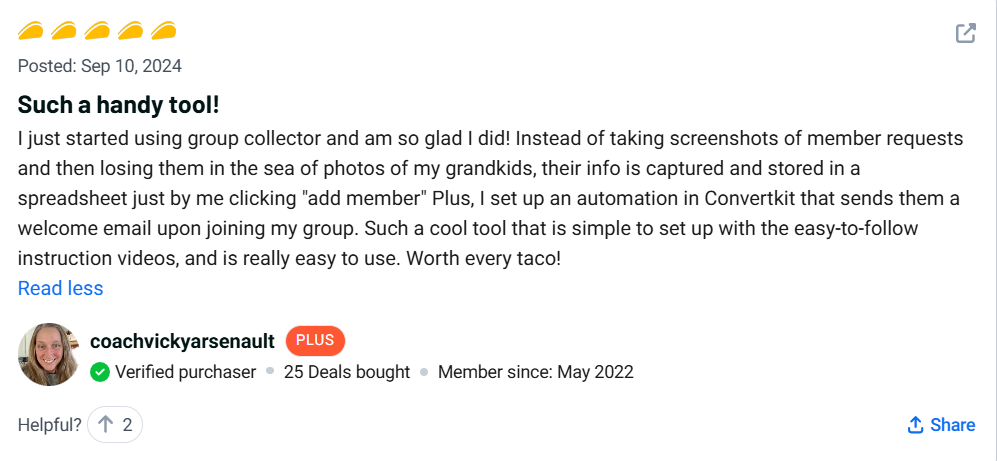Click the "25 Deals bought" text
997x461 pixels.
[x=347, y=372]
